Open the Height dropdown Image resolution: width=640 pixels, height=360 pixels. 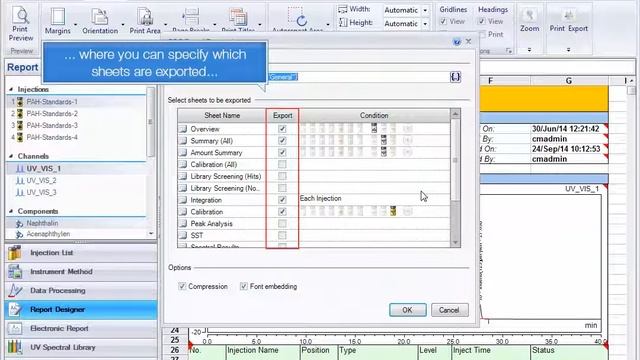coord(425,24)
